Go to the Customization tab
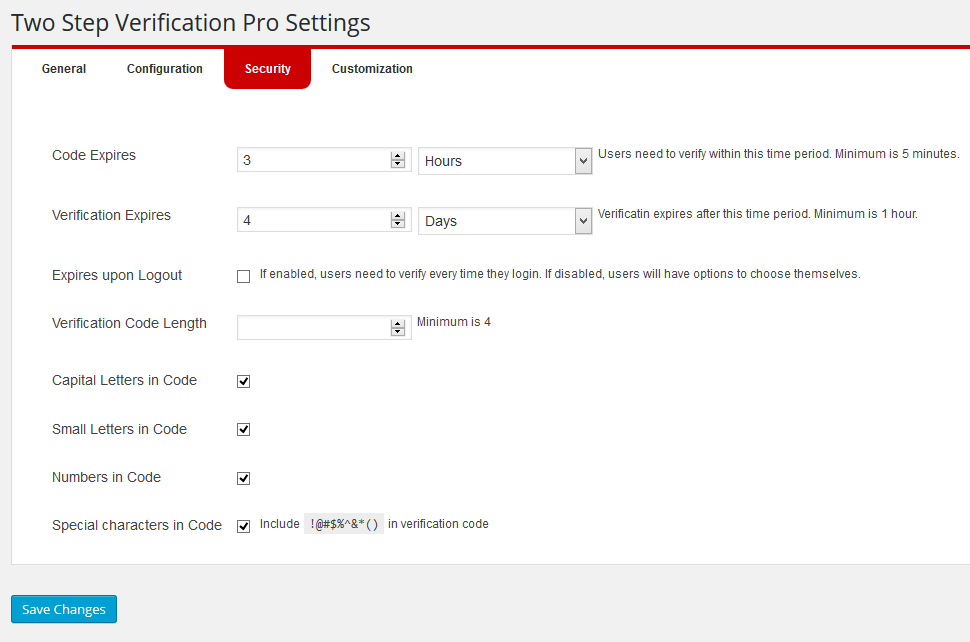Image resolution: width=970 pixels, height=642 pixels. [x=372, y=69]
